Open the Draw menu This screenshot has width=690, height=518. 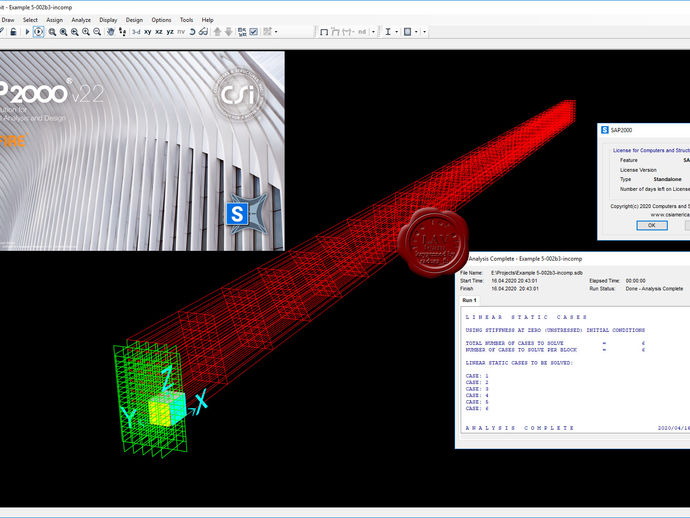tap(8, 20)
